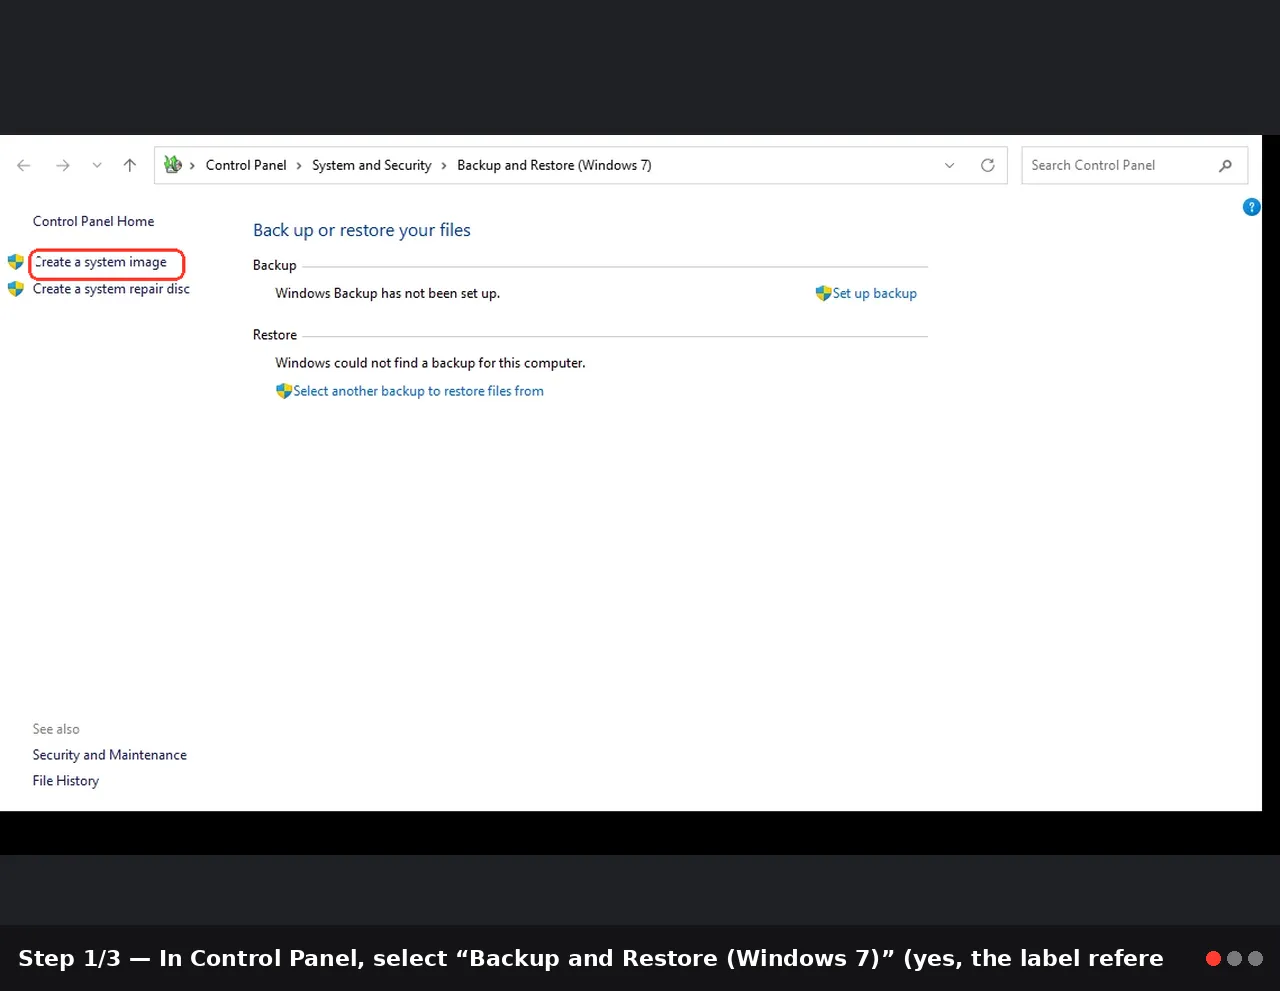
Task: Click shield icon beside Create a system repair disc
Action: [16, 289]
